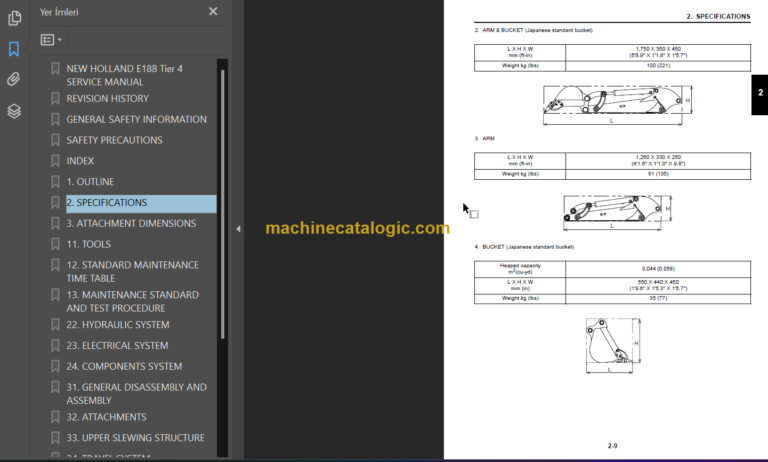The height and width of the screenshot is (462, 768).
Task: Click bookmark icon beside 23. ELECTRICAL SYSTEM
Action: pyautogui.click(x=55, y=345)
